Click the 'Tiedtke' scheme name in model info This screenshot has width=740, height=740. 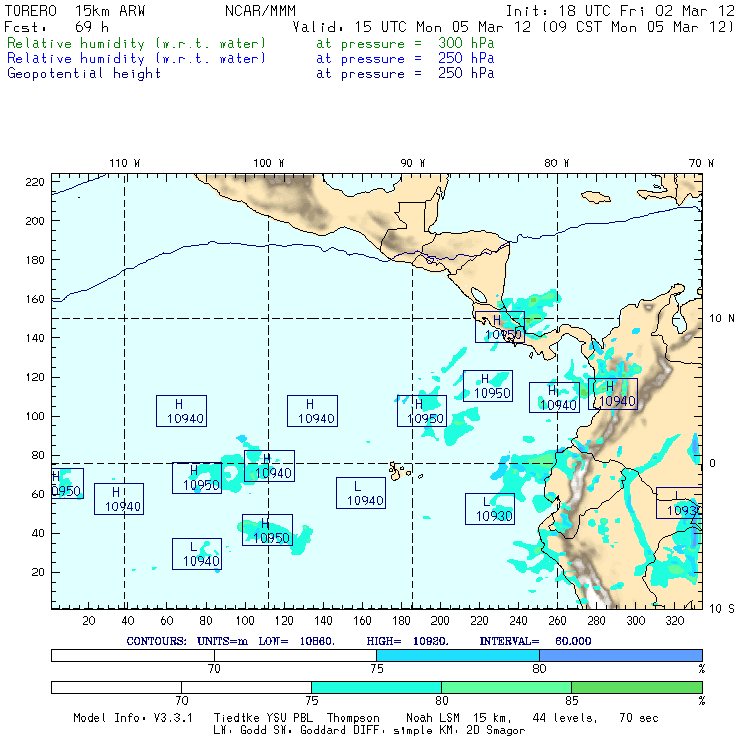pos(236,718)
